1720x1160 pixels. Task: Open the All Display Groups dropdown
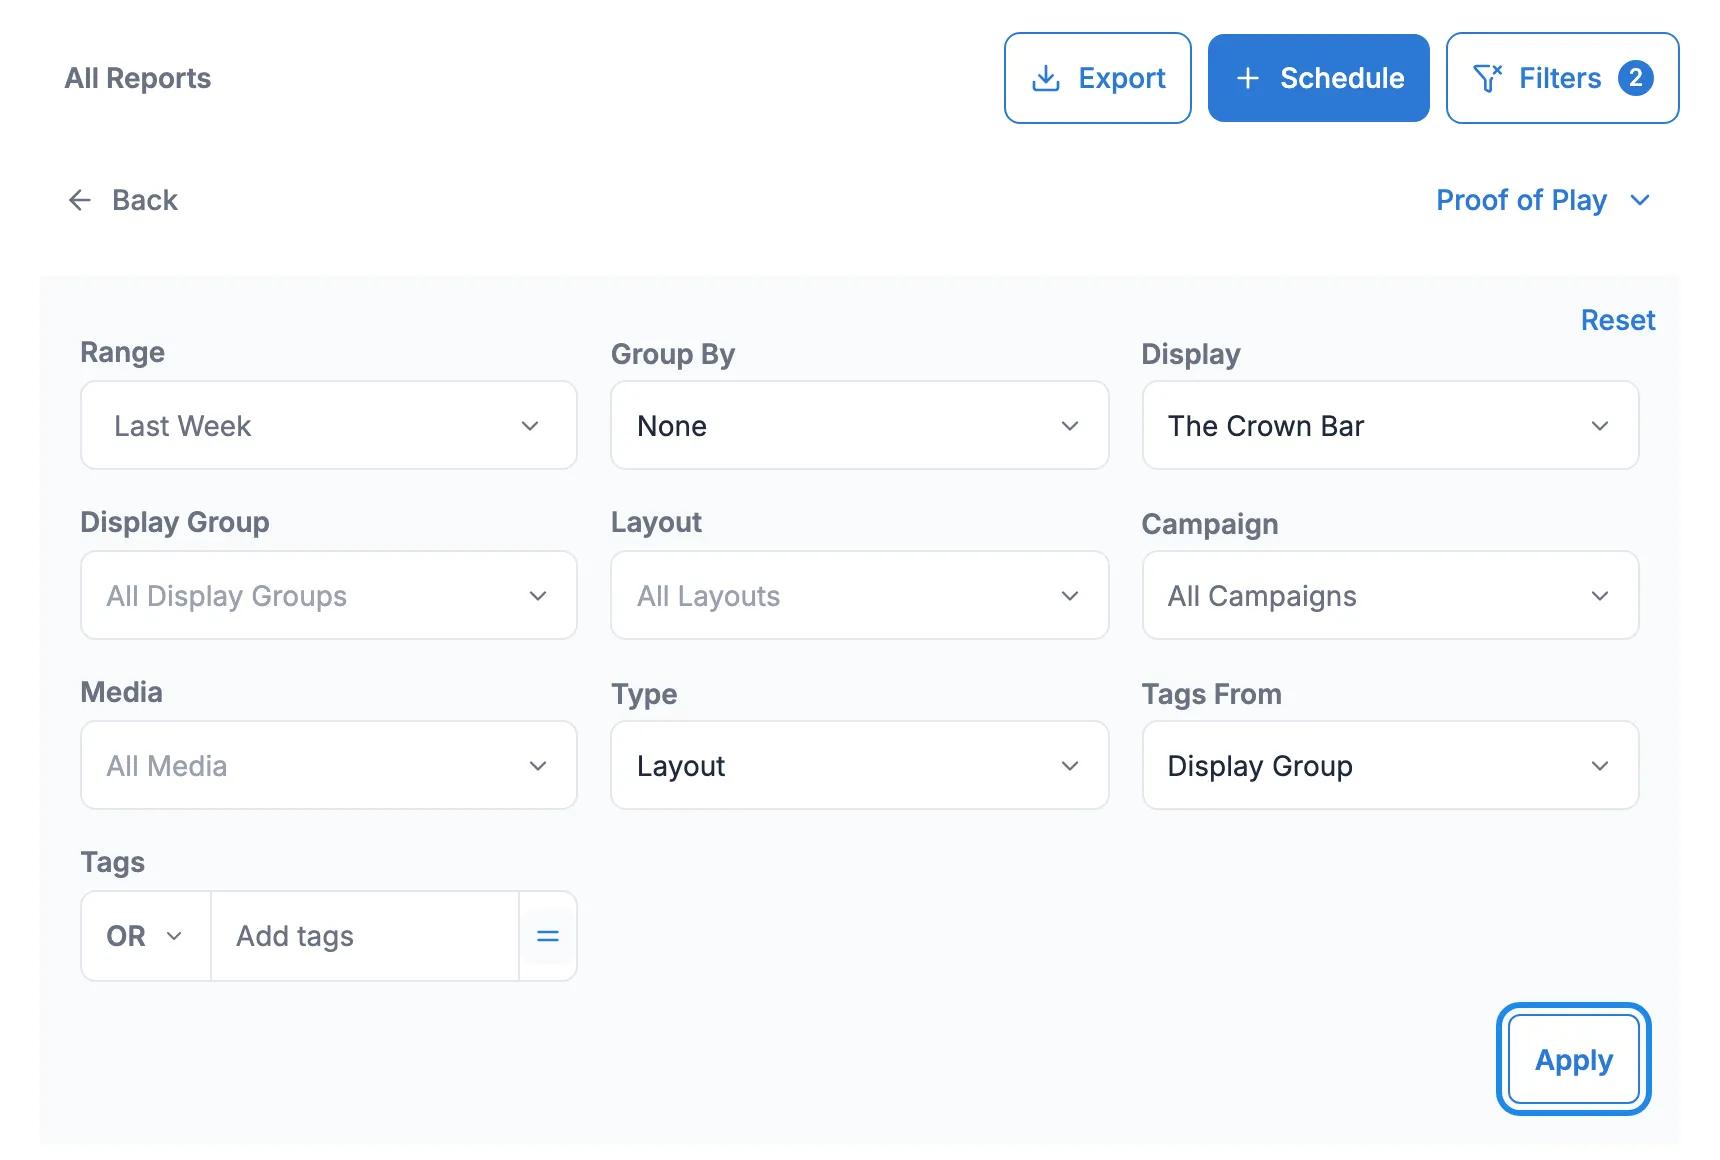pyautogui.click(x=329, y=595)
